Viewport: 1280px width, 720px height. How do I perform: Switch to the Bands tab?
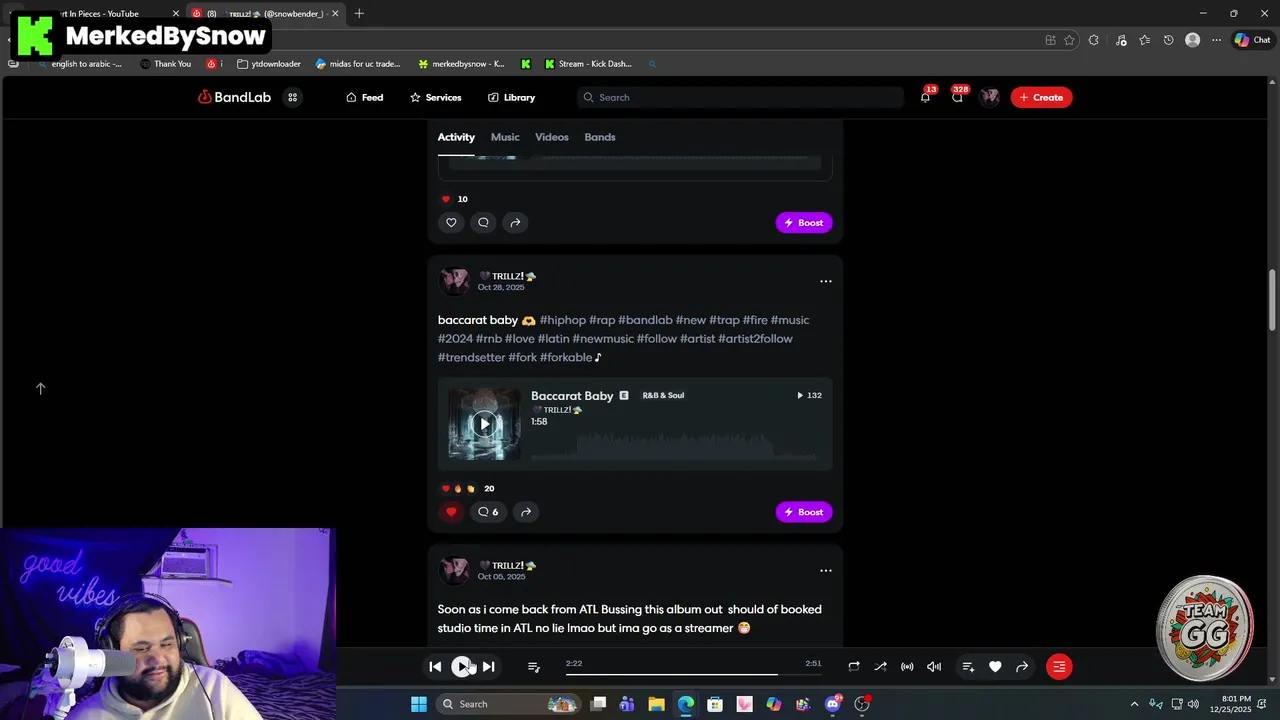(600, 137)
